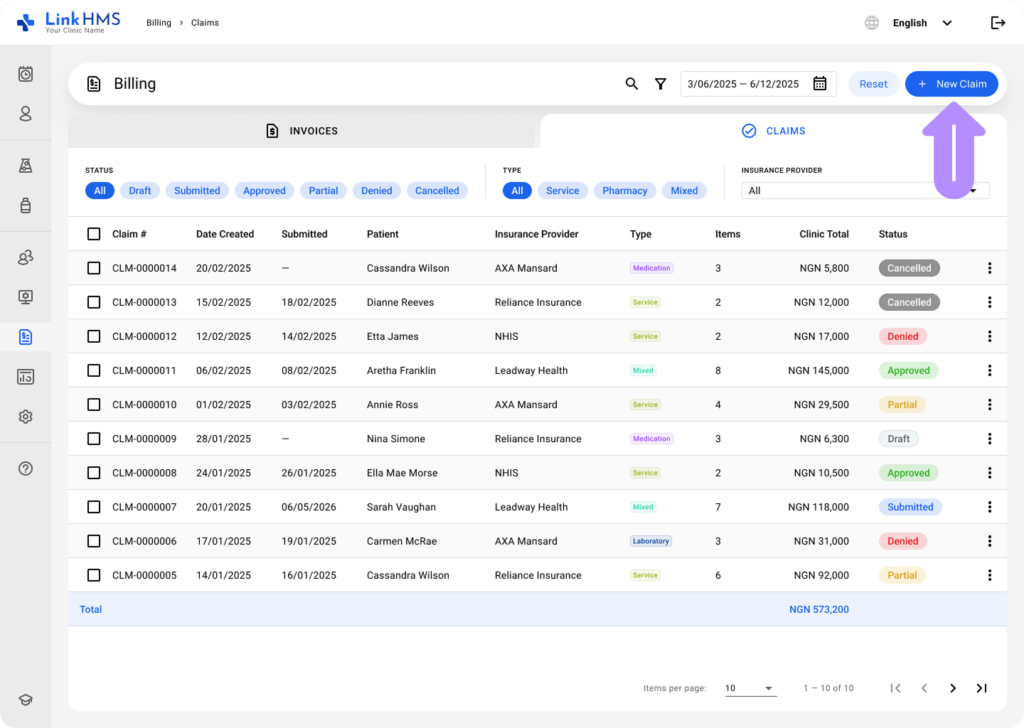Click the search magnifier icon in Billing header

click(632, 84)
